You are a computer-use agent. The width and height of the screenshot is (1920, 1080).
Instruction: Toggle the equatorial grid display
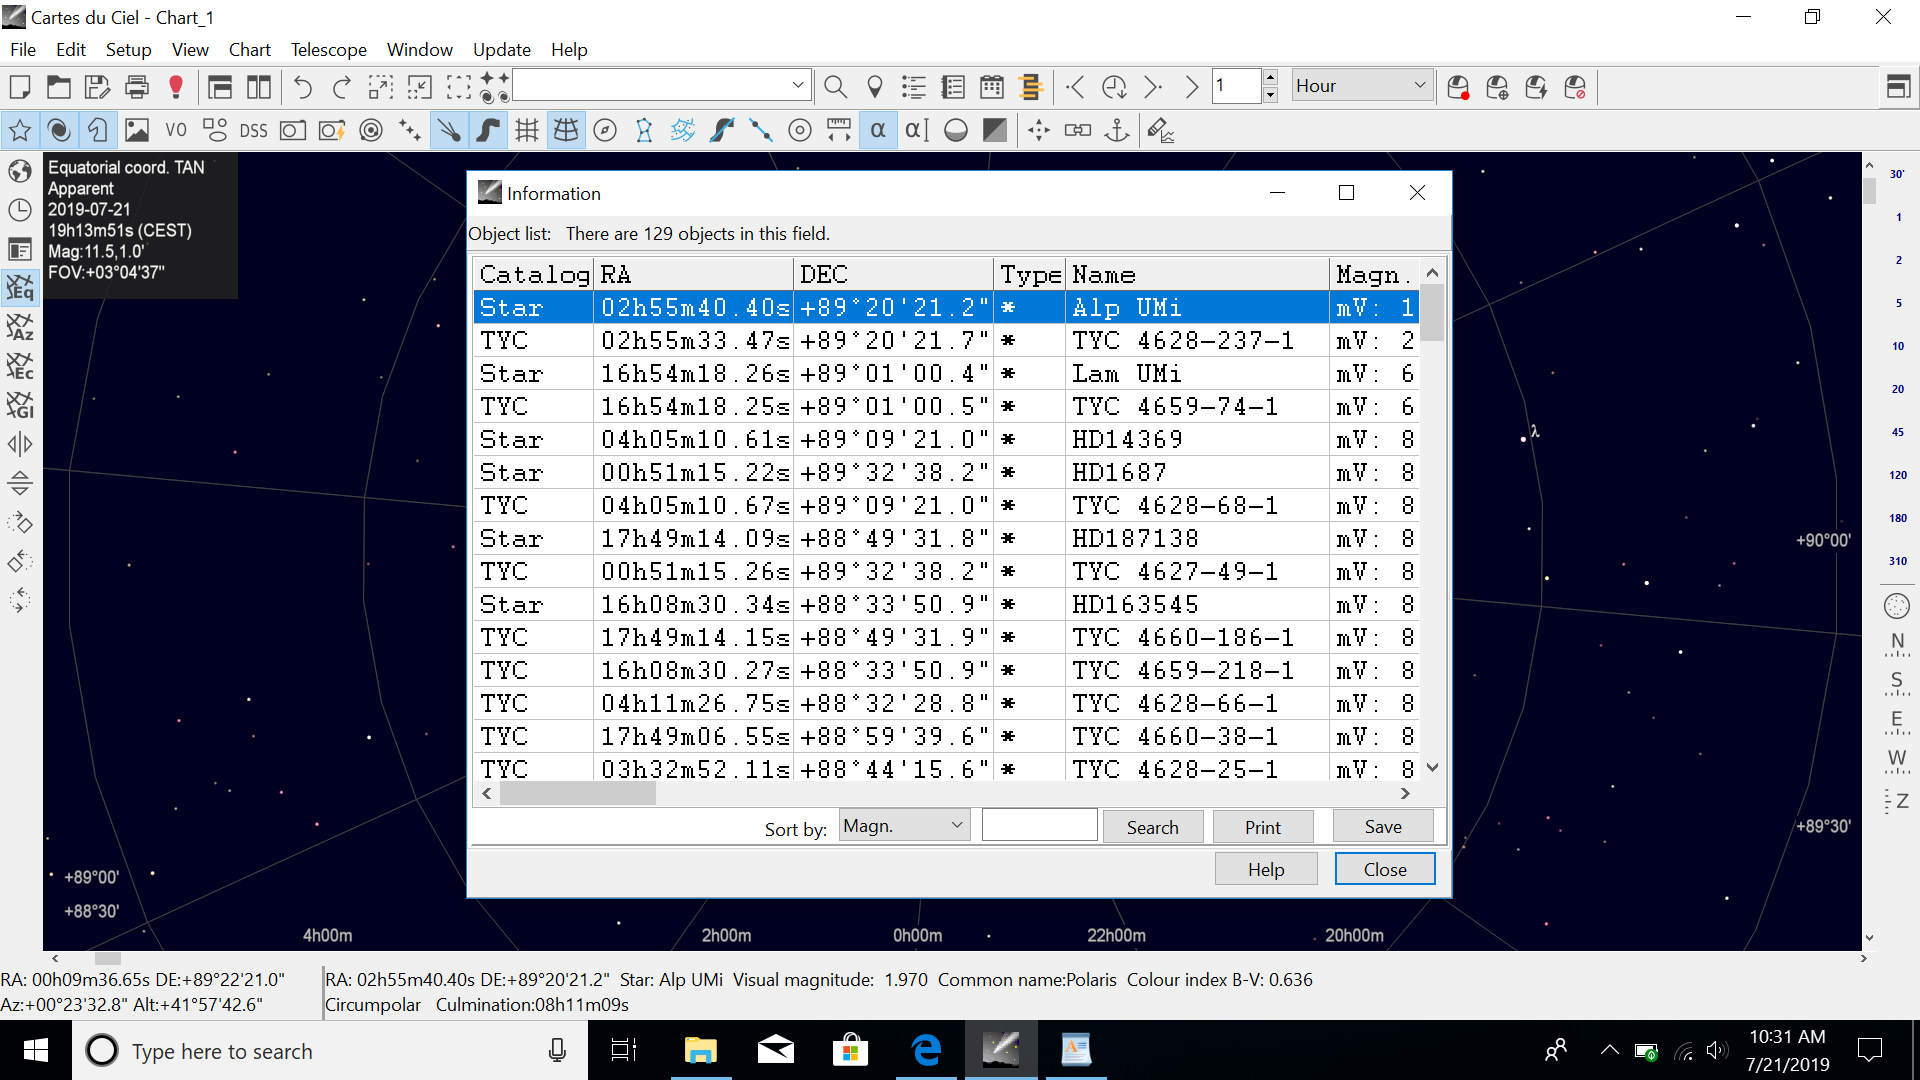(566, 131)
